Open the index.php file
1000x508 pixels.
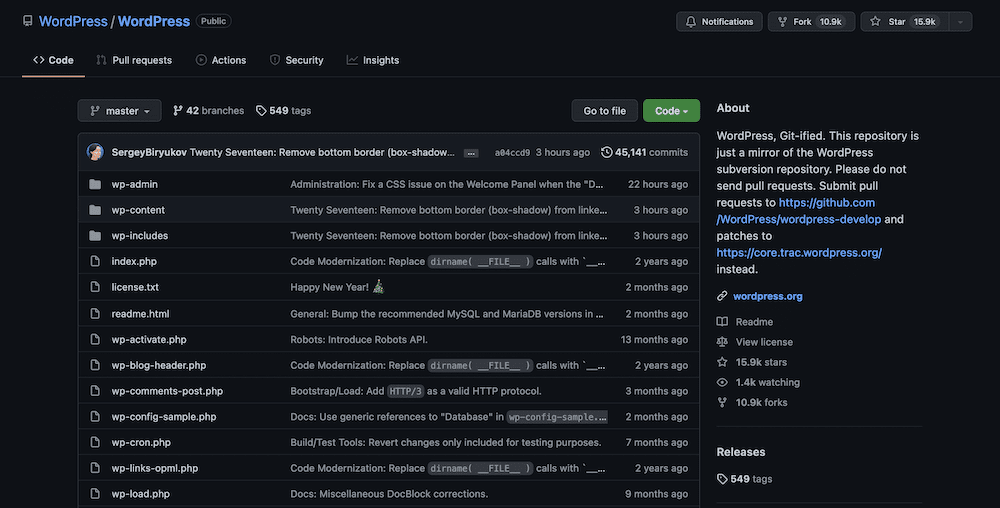pyautogui.click(x=134, y=261)
